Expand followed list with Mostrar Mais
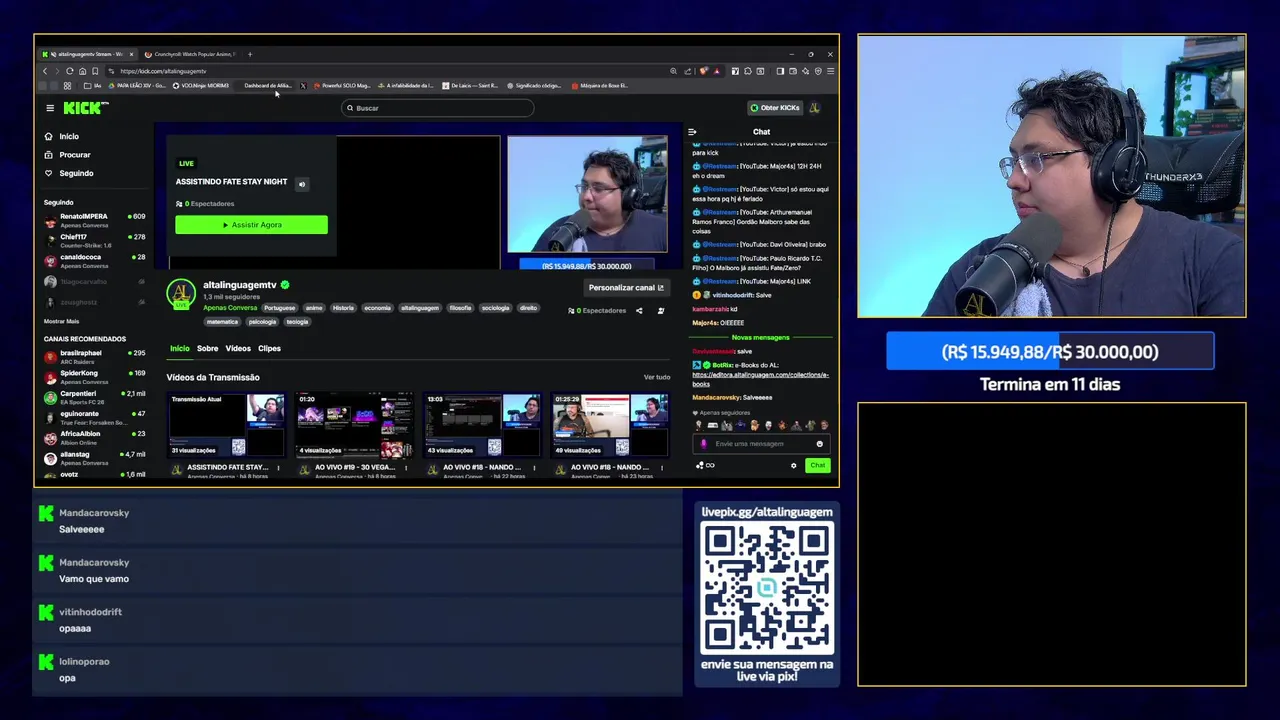 coord(61,321)
